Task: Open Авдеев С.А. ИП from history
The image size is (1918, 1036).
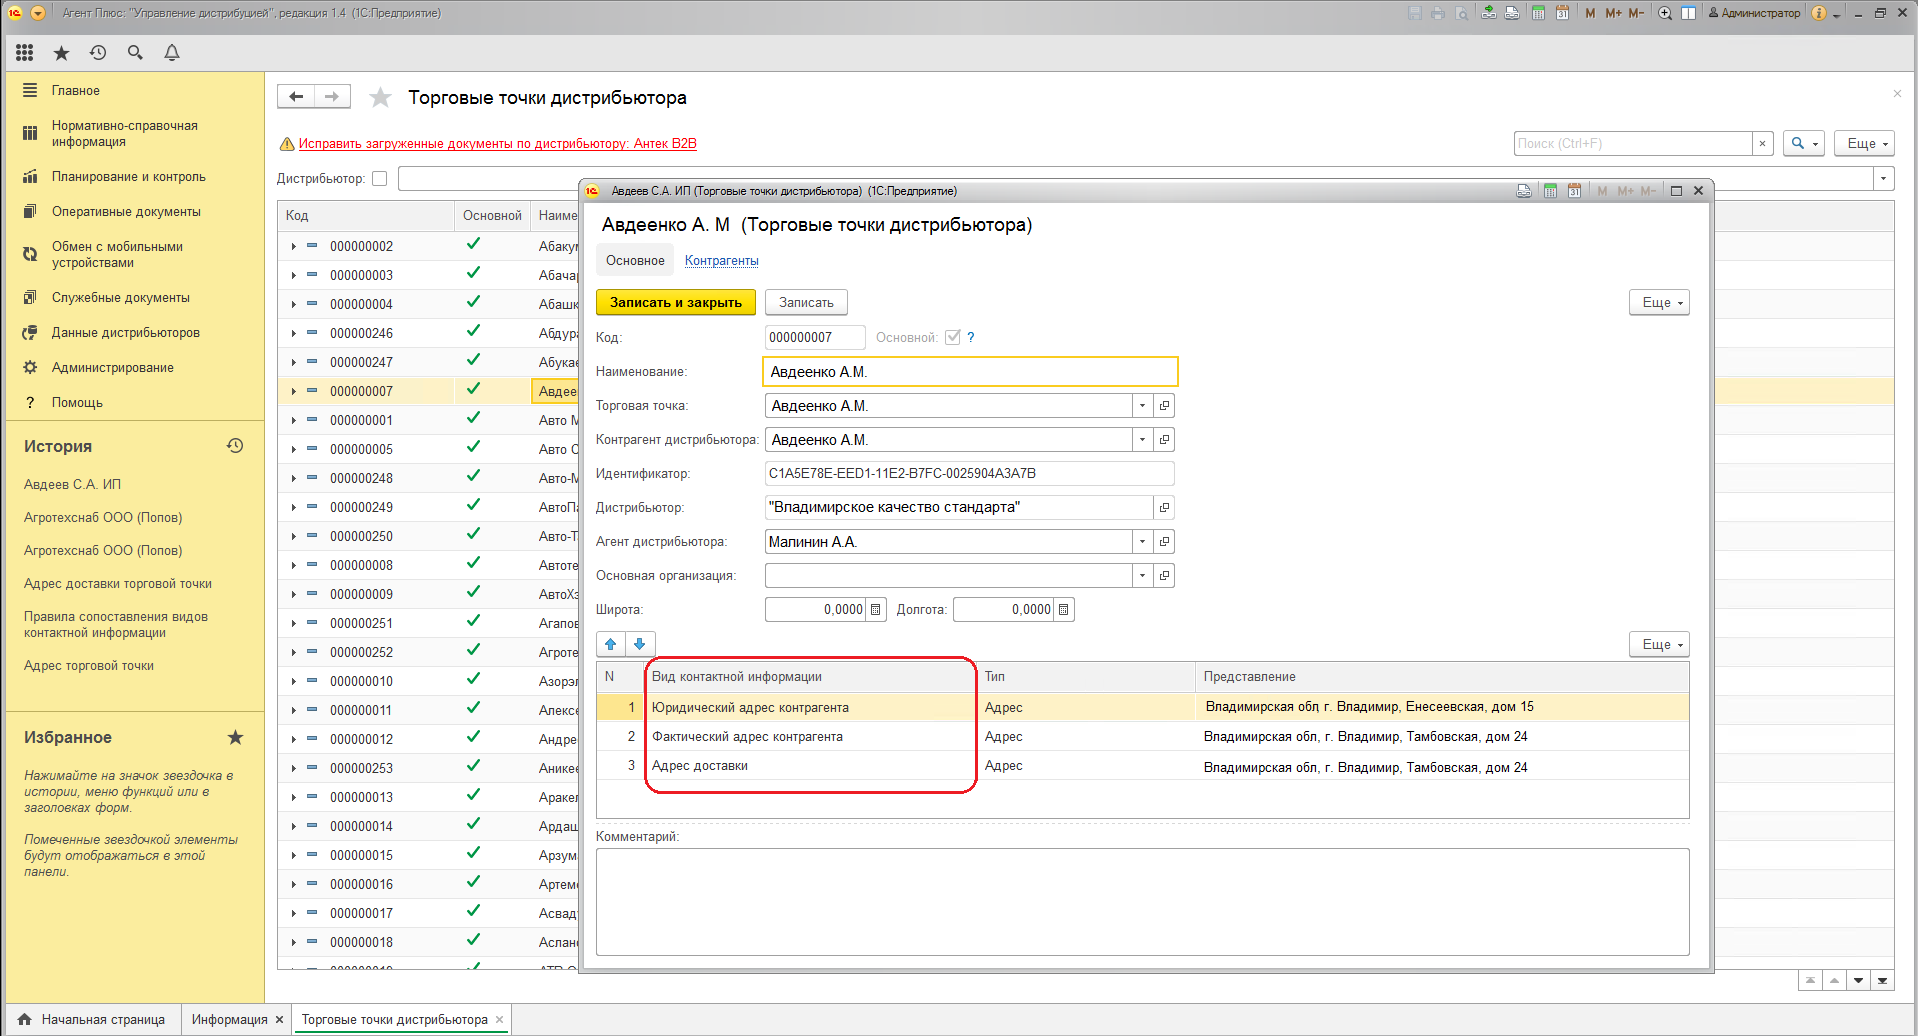Action: click(72, 484)
